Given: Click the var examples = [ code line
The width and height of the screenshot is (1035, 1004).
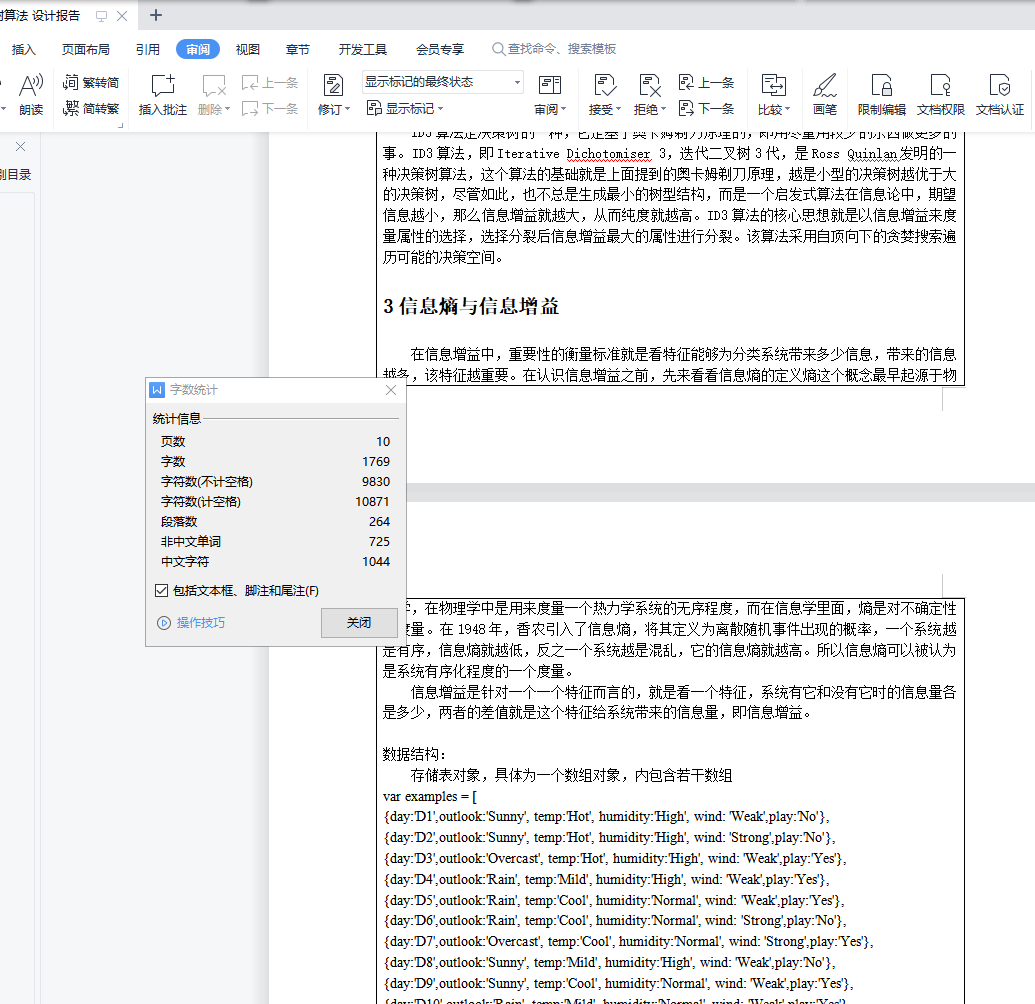Looking at the screenshot, I should (430, 797).
